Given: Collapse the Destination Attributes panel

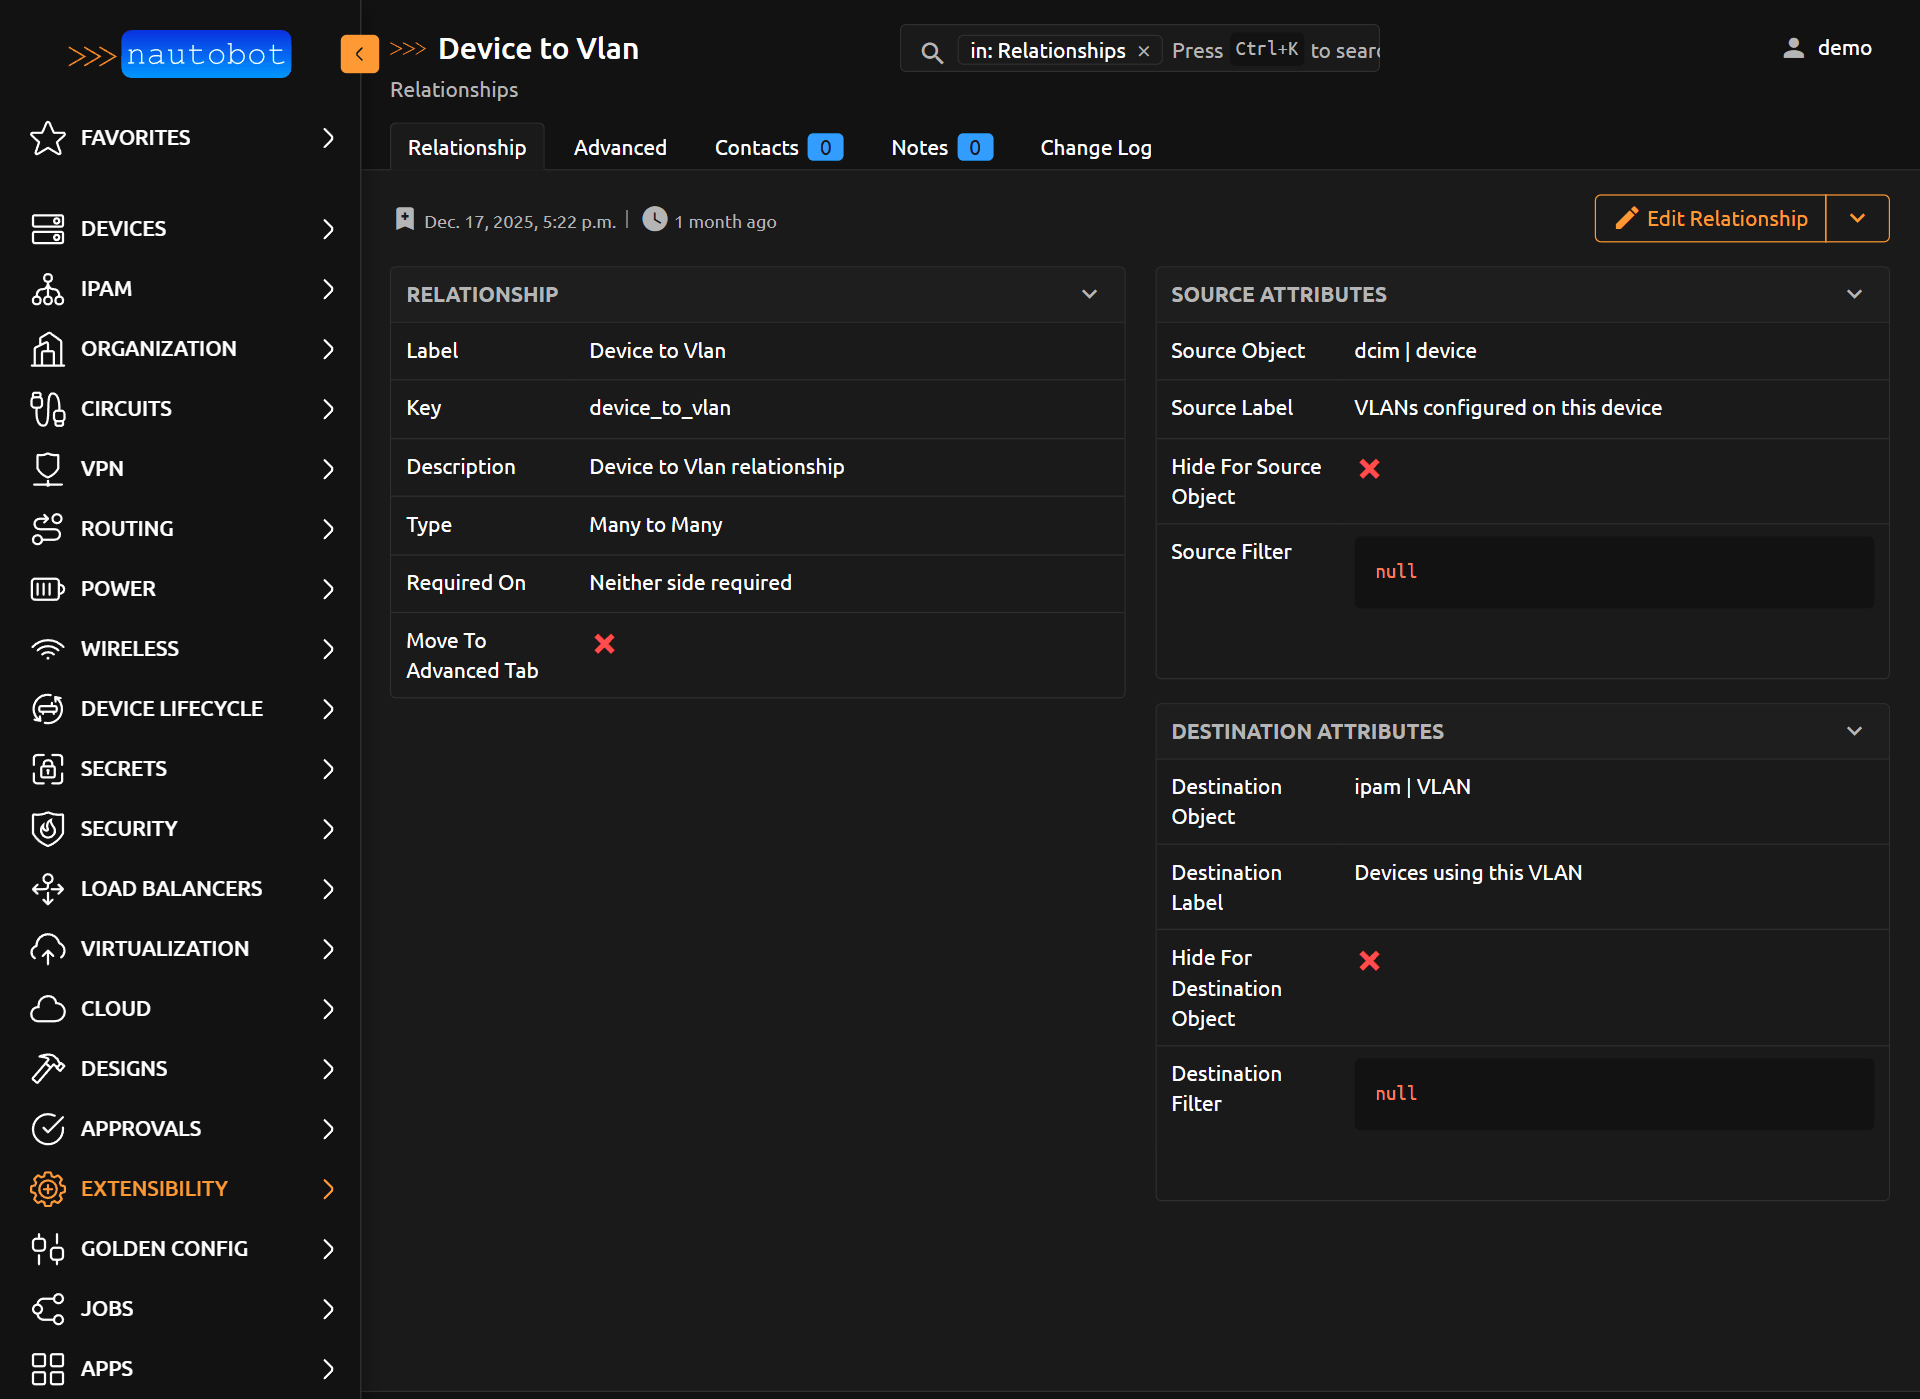Looking at the screenshot, I should coord(1854,731).
